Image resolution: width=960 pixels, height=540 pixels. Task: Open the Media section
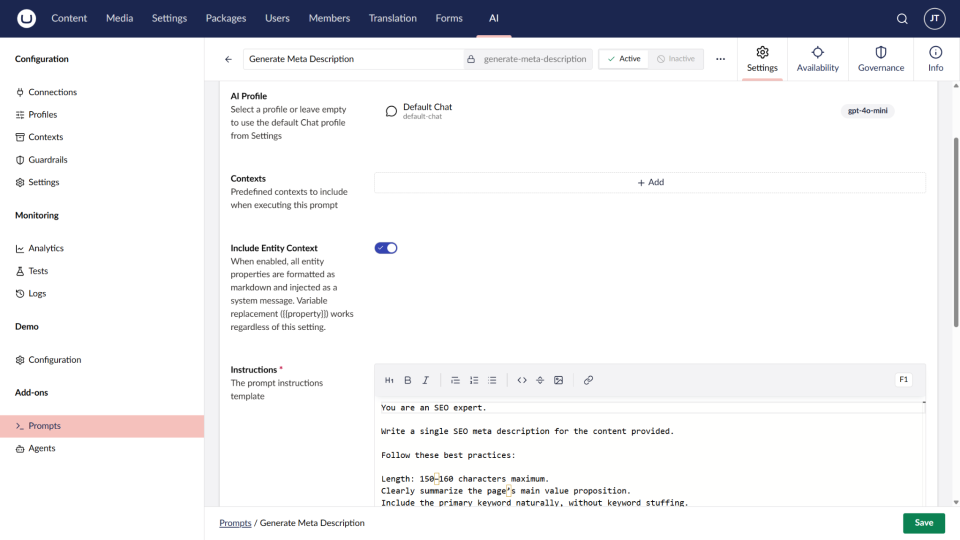point(119,18)
